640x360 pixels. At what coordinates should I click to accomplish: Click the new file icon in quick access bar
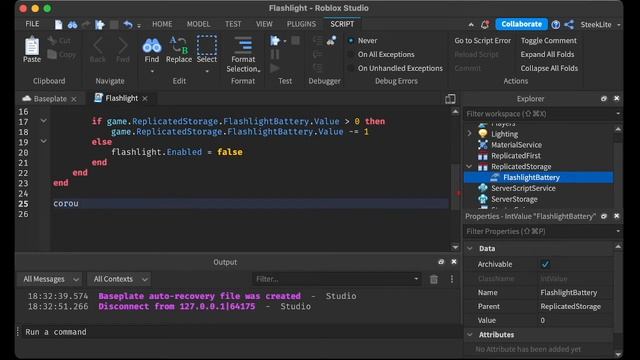tap(59, 24)
